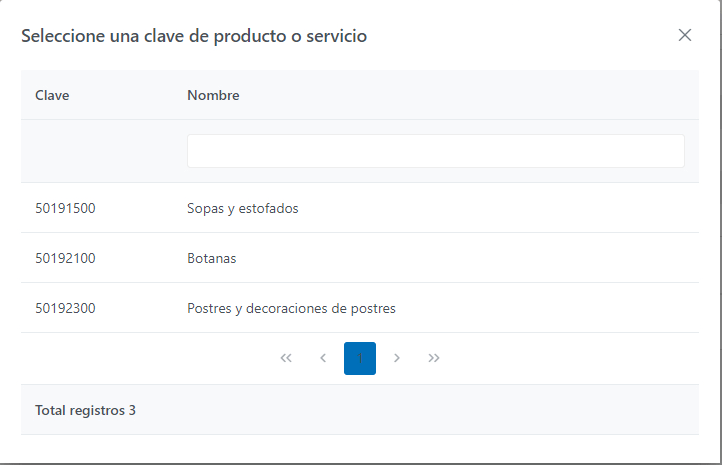Go to the previous results page

pos(323,358)
